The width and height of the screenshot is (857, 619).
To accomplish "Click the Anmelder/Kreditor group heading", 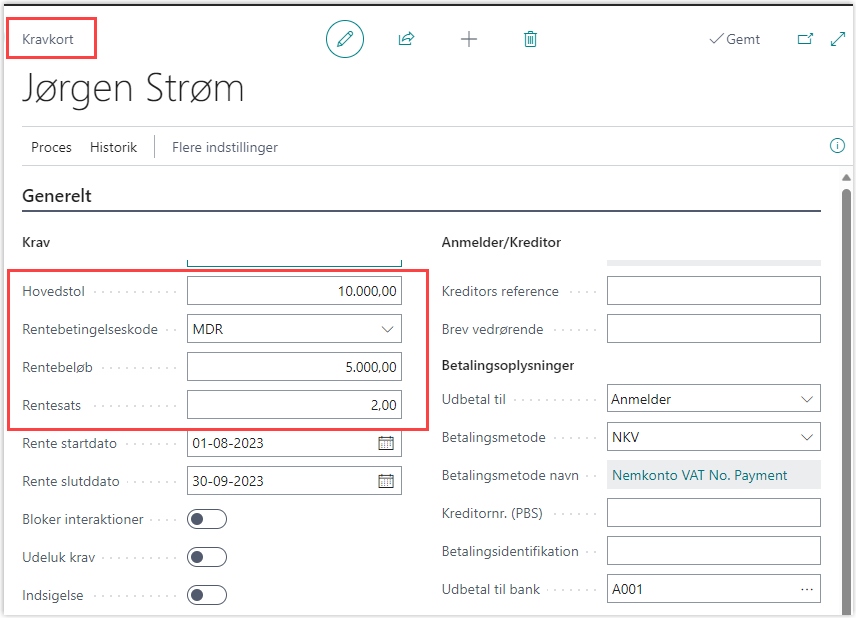I will 501,243.
